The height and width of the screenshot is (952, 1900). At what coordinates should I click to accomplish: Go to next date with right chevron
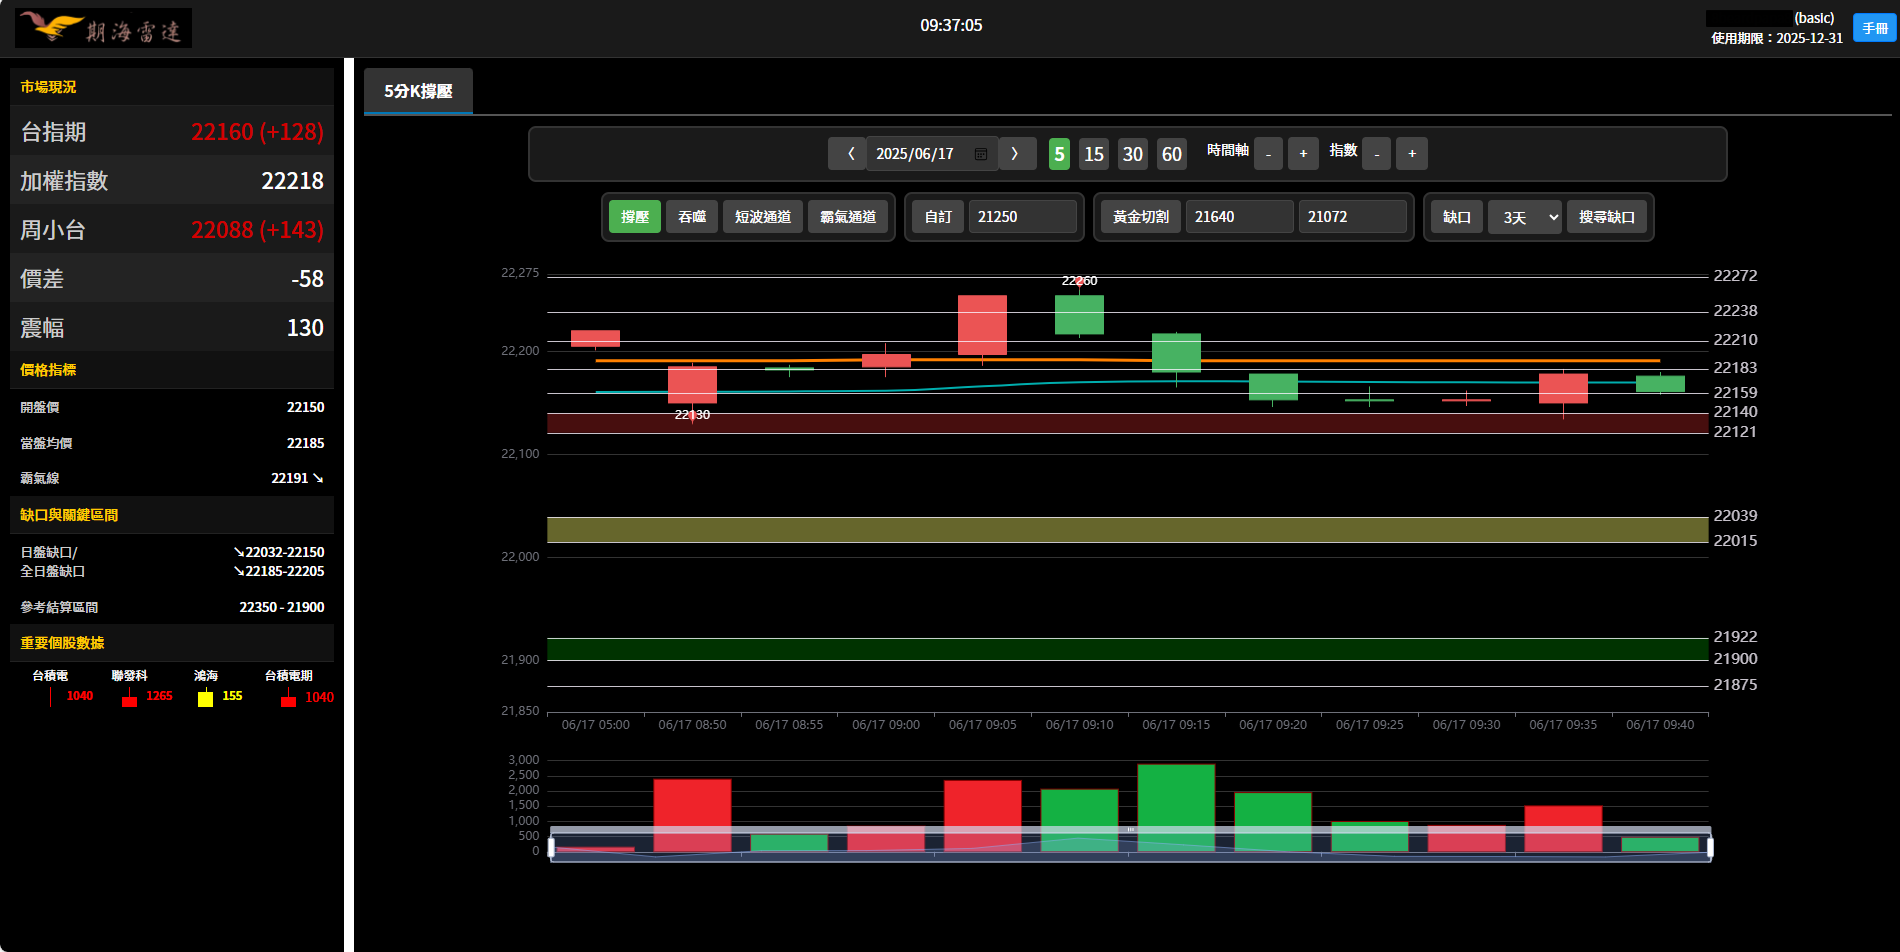(x=1015, y=154)
